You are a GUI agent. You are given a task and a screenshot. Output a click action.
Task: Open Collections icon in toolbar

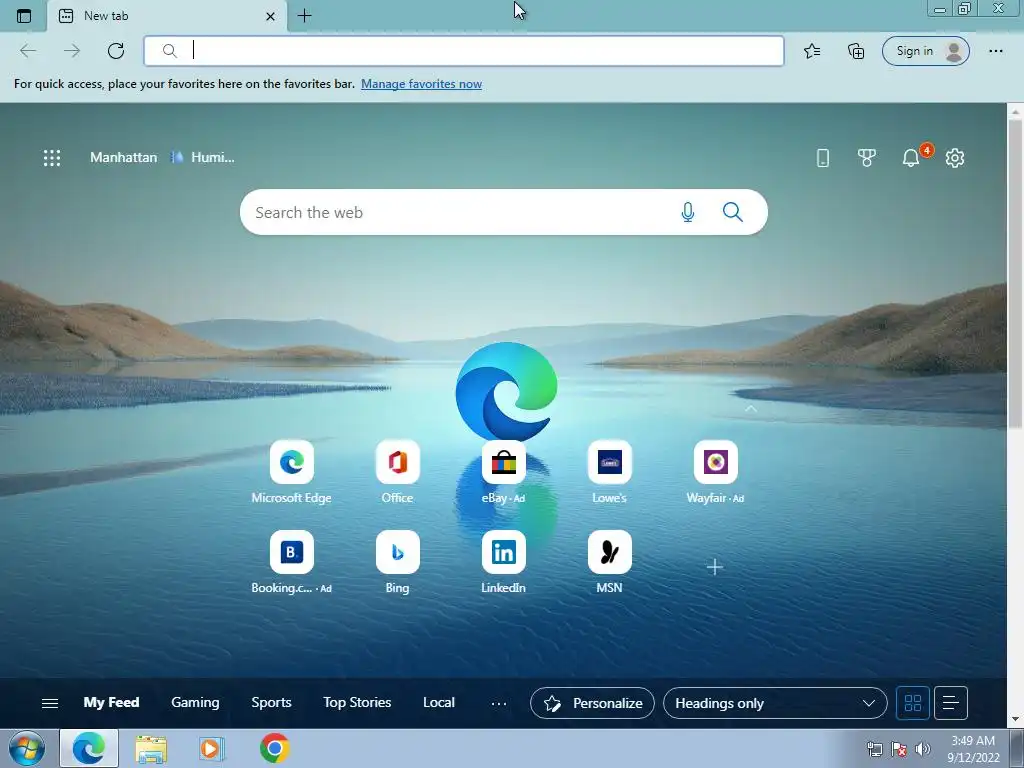click(x=856, y=51)
